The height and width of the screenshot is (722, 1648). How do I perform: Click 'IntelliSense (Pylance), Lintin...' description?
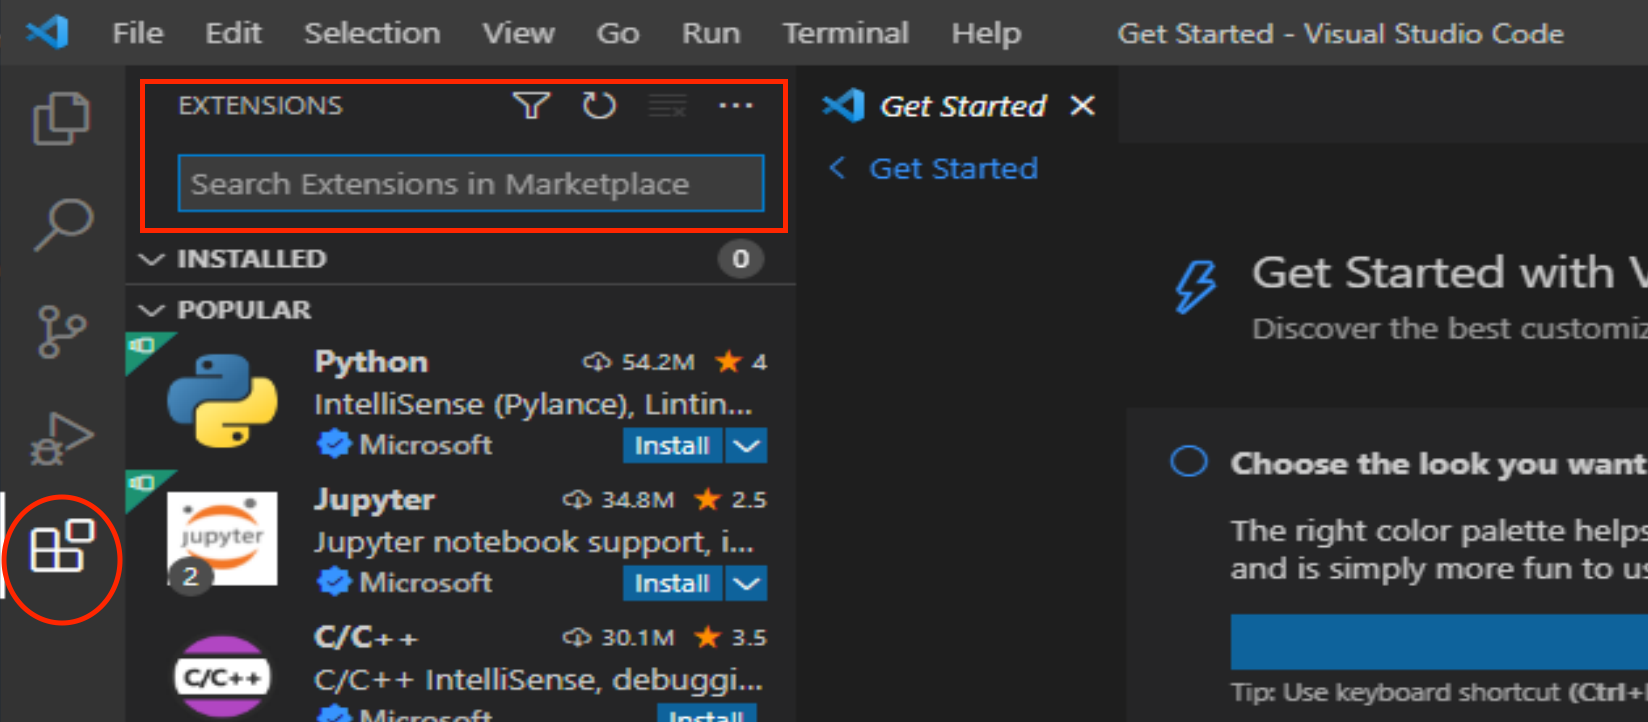pyautogui.click(x=533, y=404)
